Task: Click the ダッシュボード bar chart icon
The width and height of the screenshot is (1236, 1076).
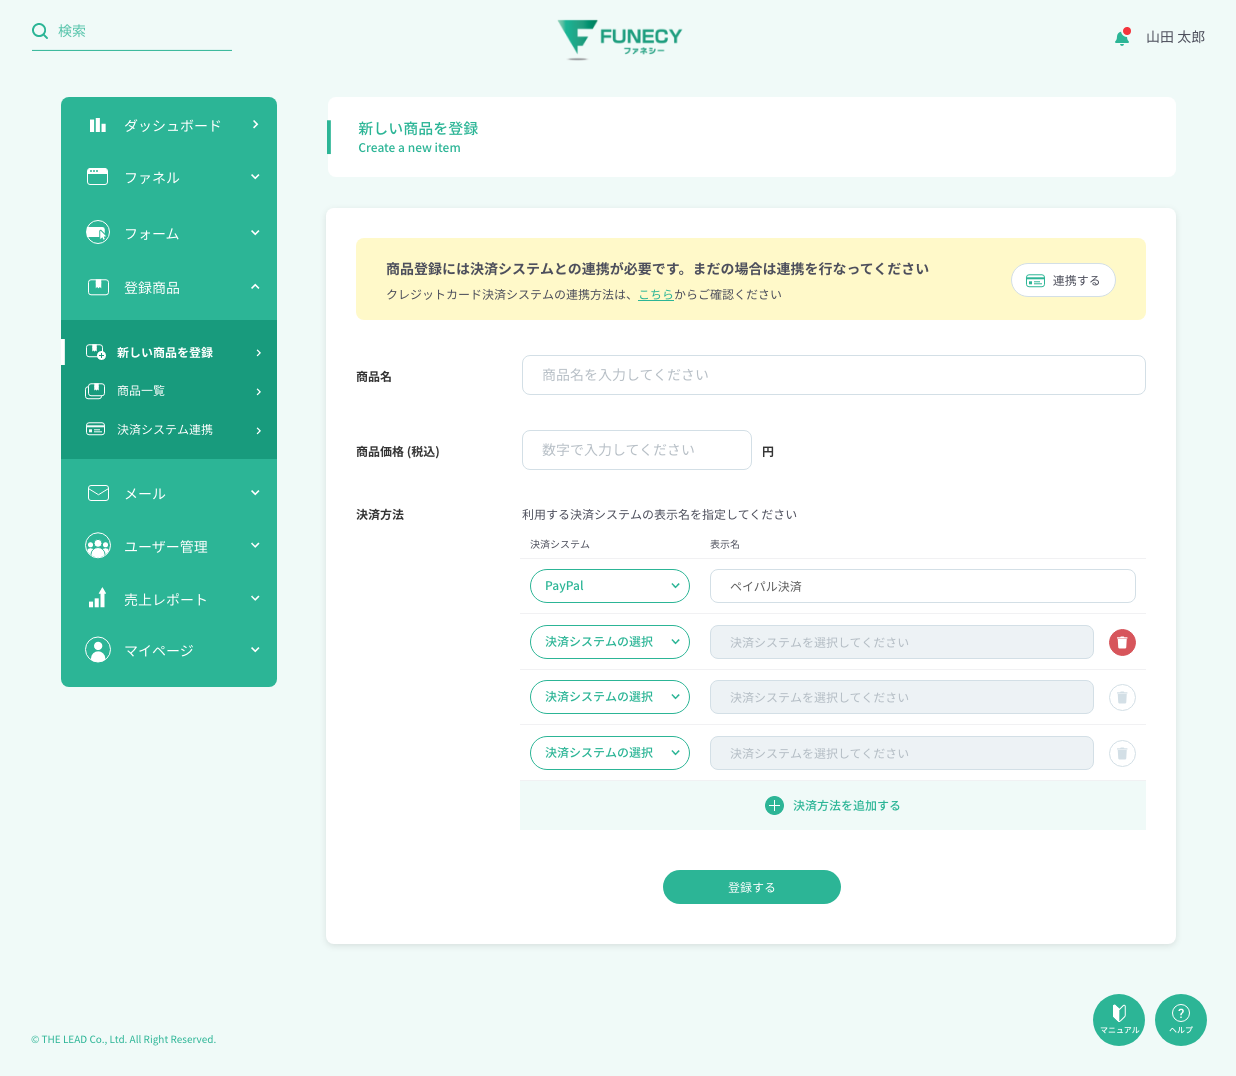Action: (x=97, y=125)
